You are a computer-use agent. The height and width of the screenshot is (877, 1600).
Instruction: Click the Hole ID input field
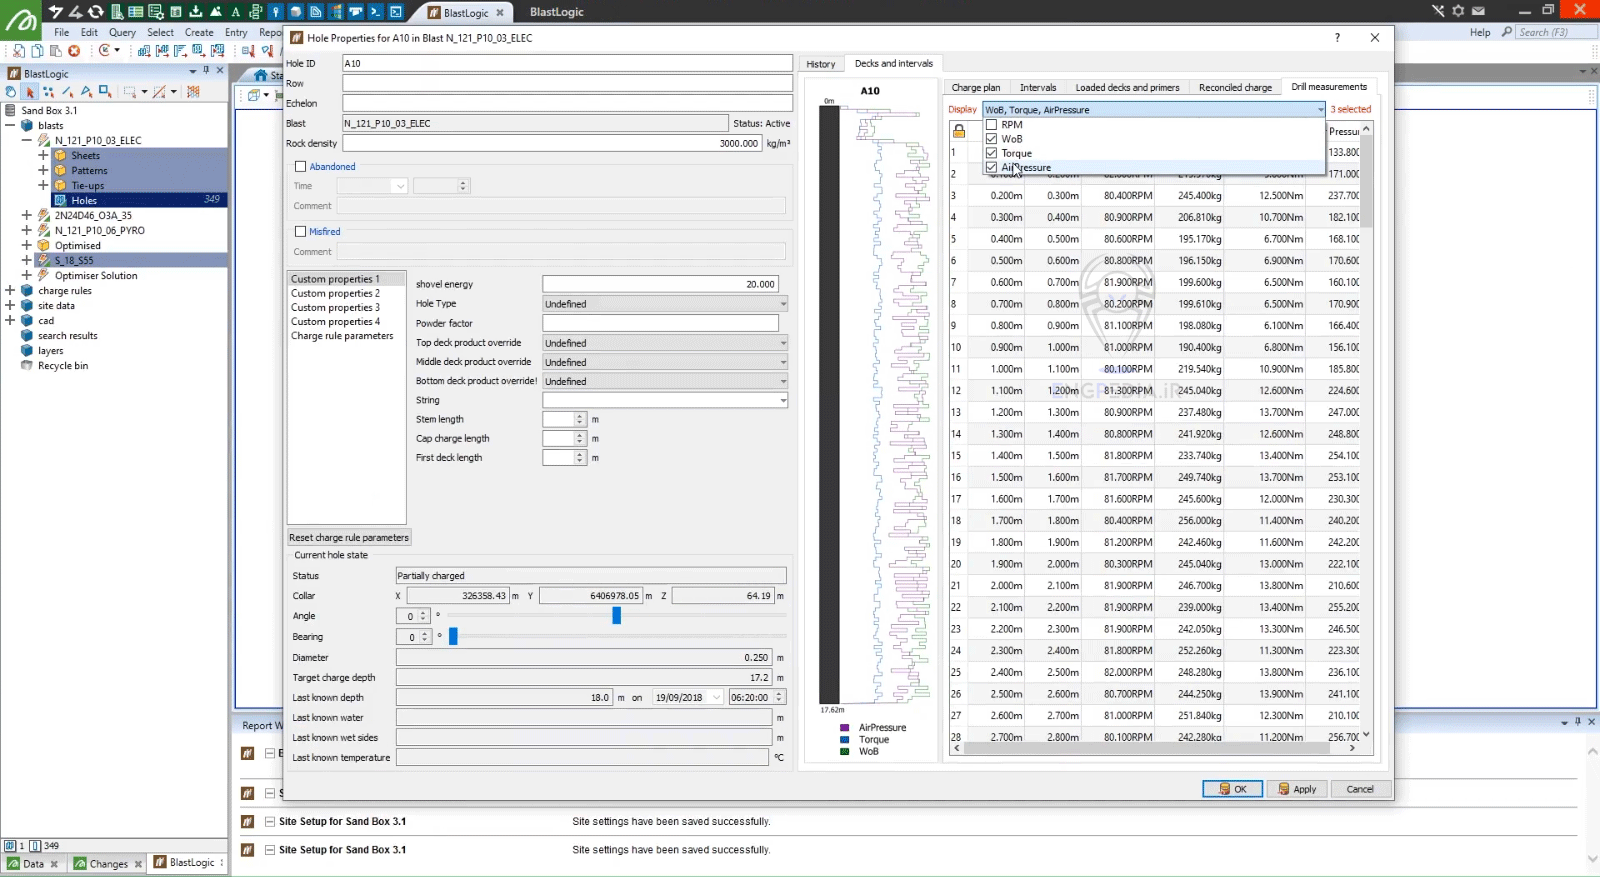coord(567,63)
